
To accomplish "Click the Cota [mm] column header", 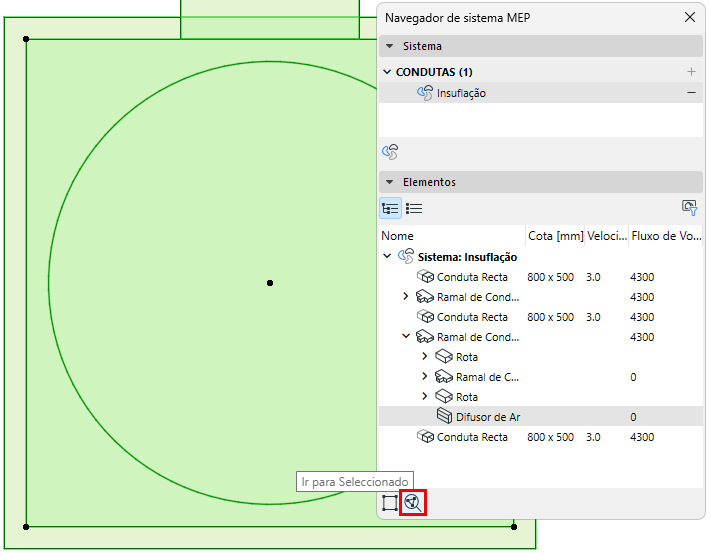I will 555,236.
